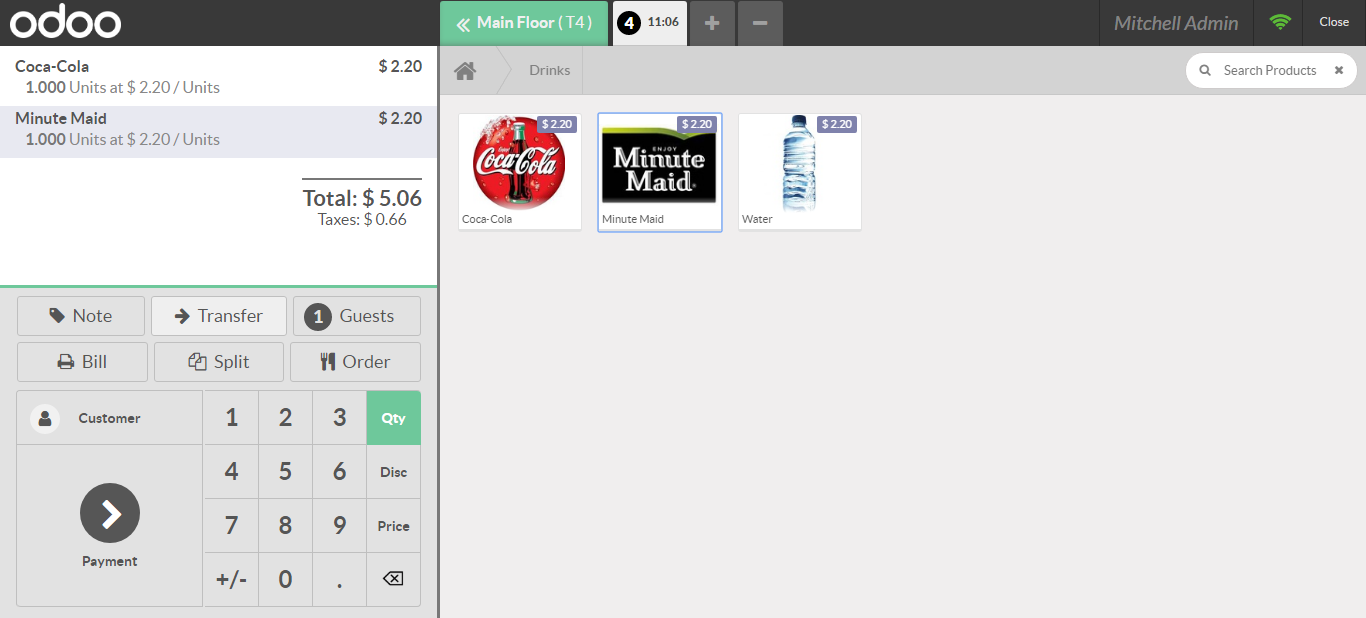
Task: Click the Transfer button
Action: [219, 316]
